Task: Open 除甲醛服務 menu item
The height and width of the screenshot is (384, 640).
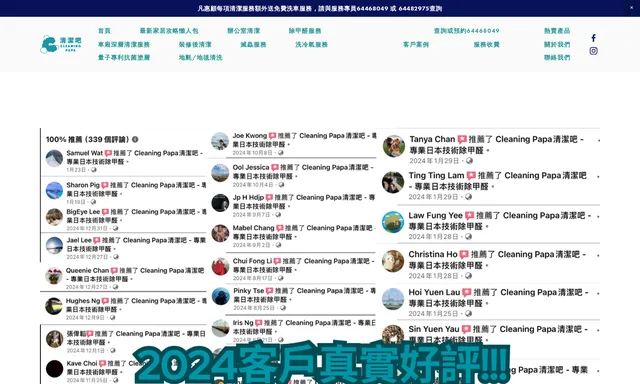Action: coord(305,31)
